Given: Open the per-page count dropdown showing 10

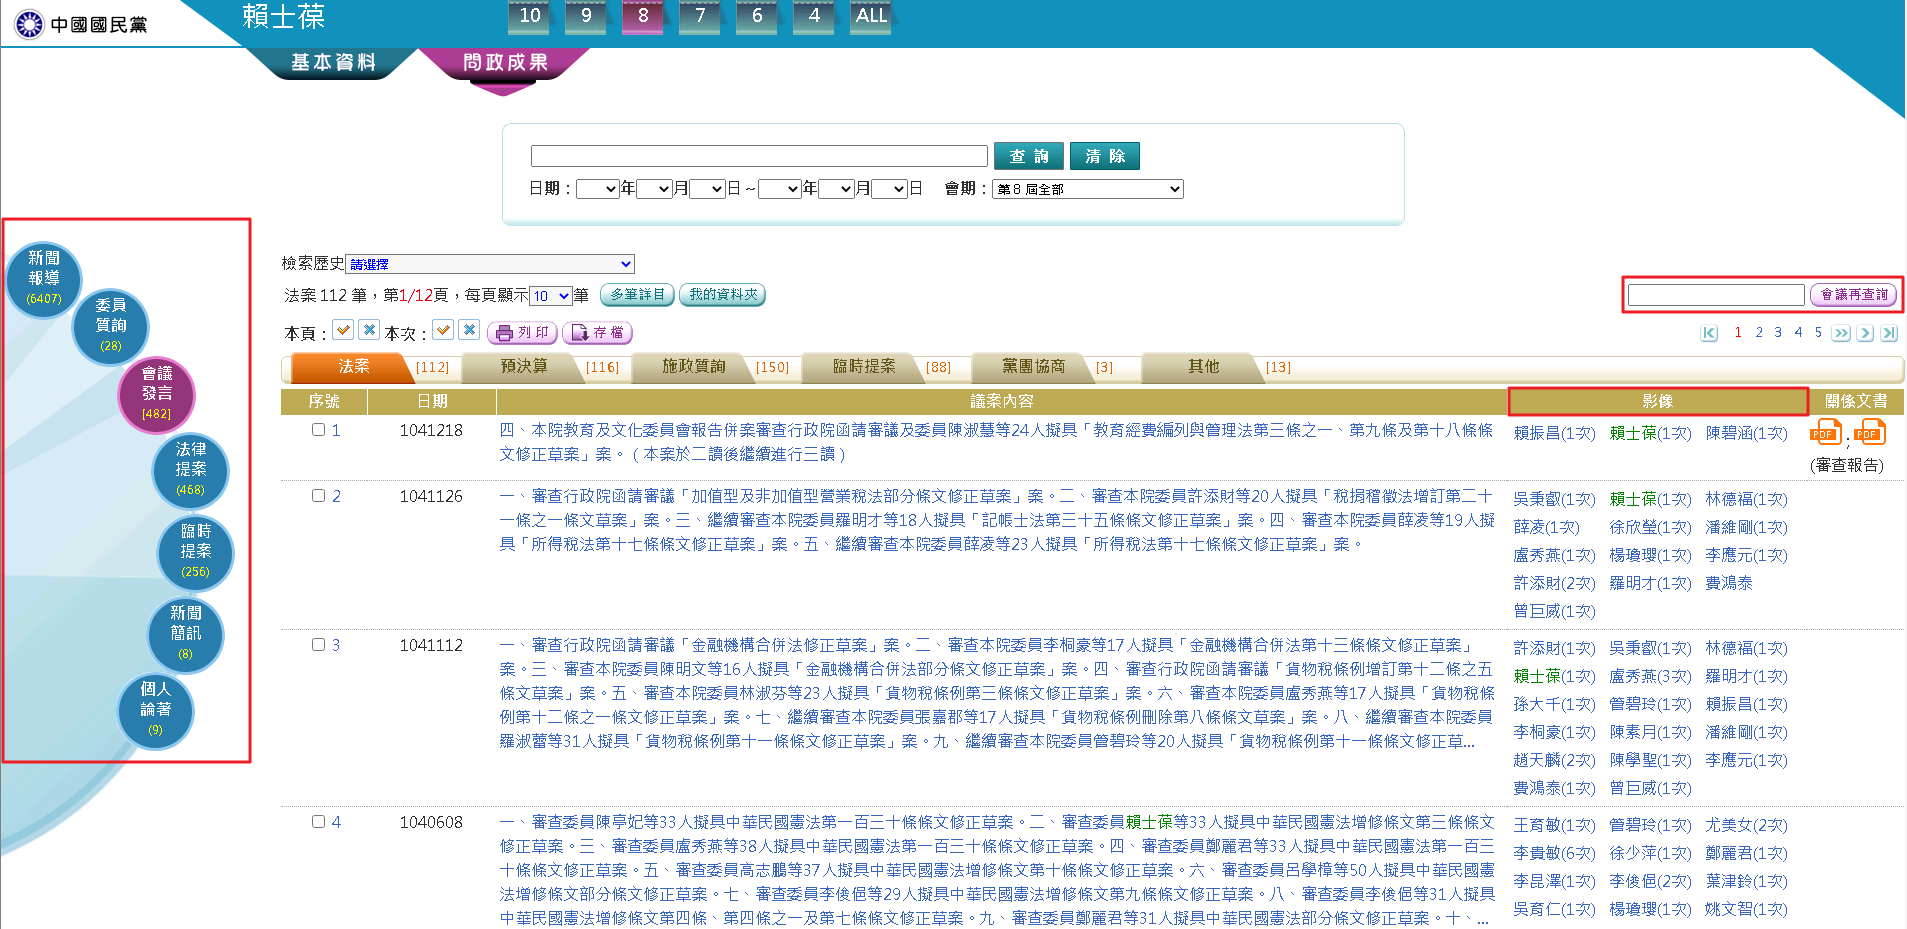Looking at the screenshot, I should point(550,296).
